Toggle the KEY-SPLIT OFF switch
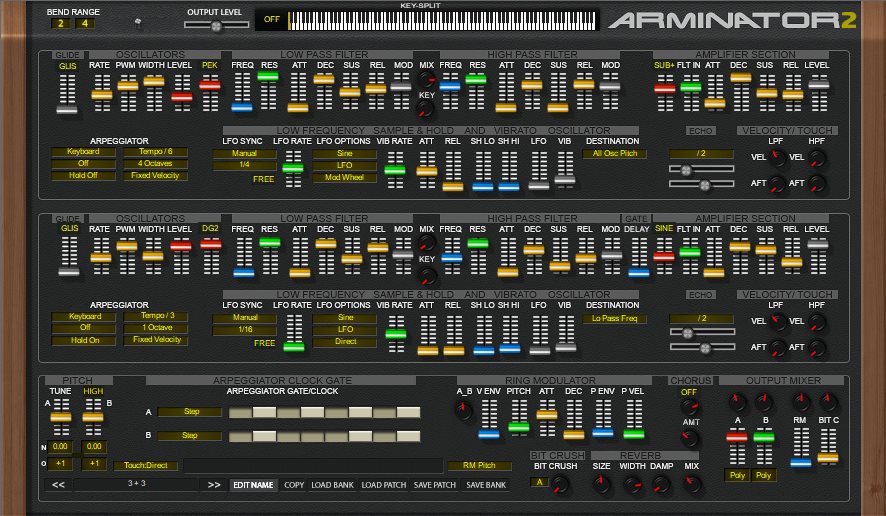The height and width of the screenshot is (516, 886). click(x=270, y=19)
